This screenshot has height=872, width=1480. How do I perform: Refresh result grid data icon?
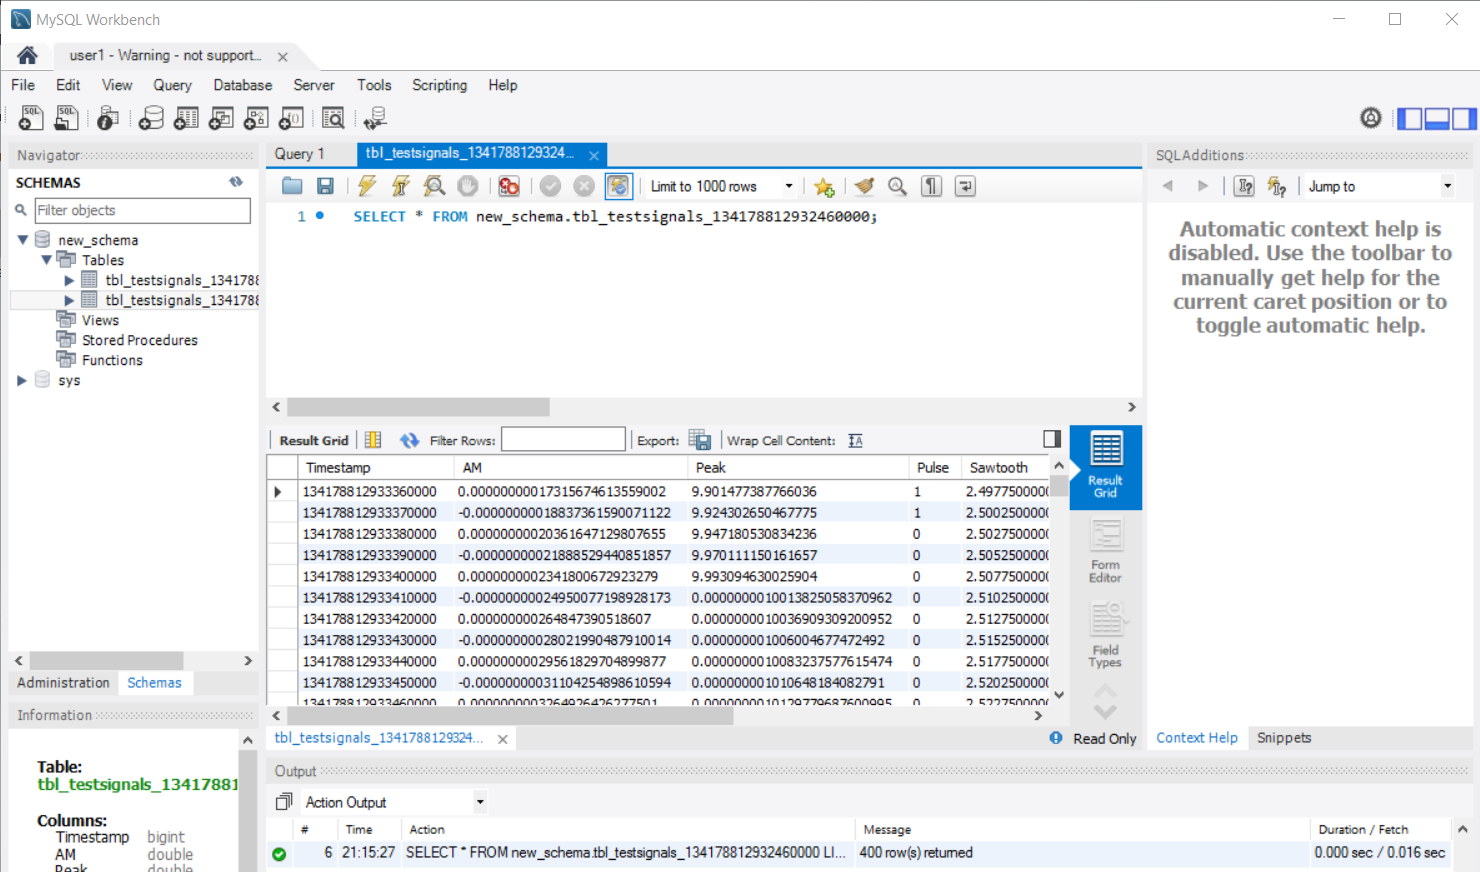point(409,440)
